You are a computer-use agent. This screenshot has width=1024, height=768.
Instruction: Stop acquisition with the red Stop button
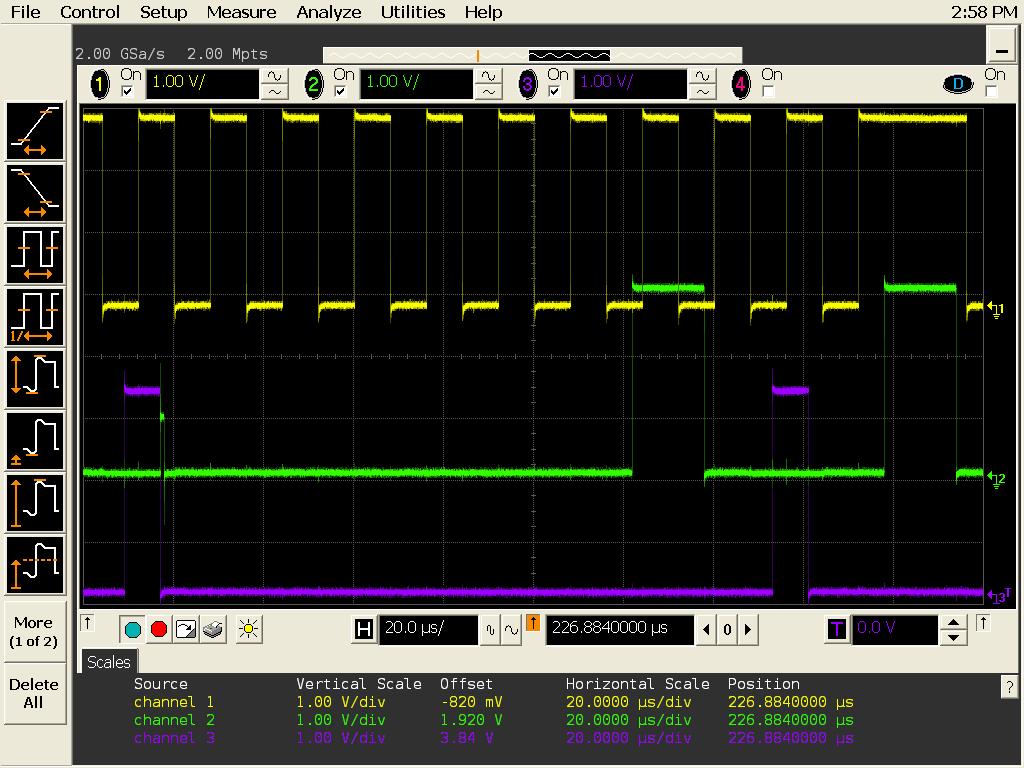(159, 630)
